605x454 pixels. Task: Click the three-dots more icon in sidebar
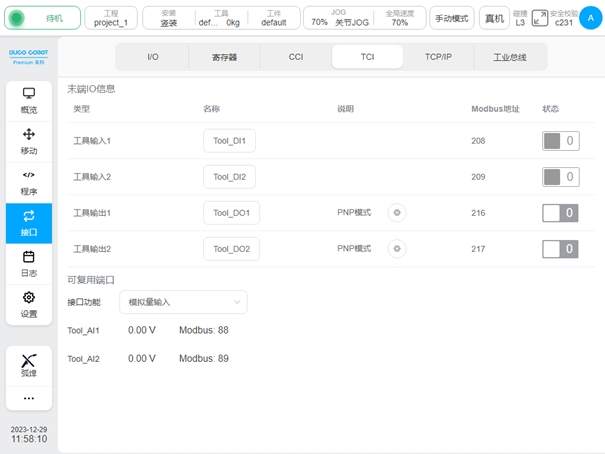(29, 398)
